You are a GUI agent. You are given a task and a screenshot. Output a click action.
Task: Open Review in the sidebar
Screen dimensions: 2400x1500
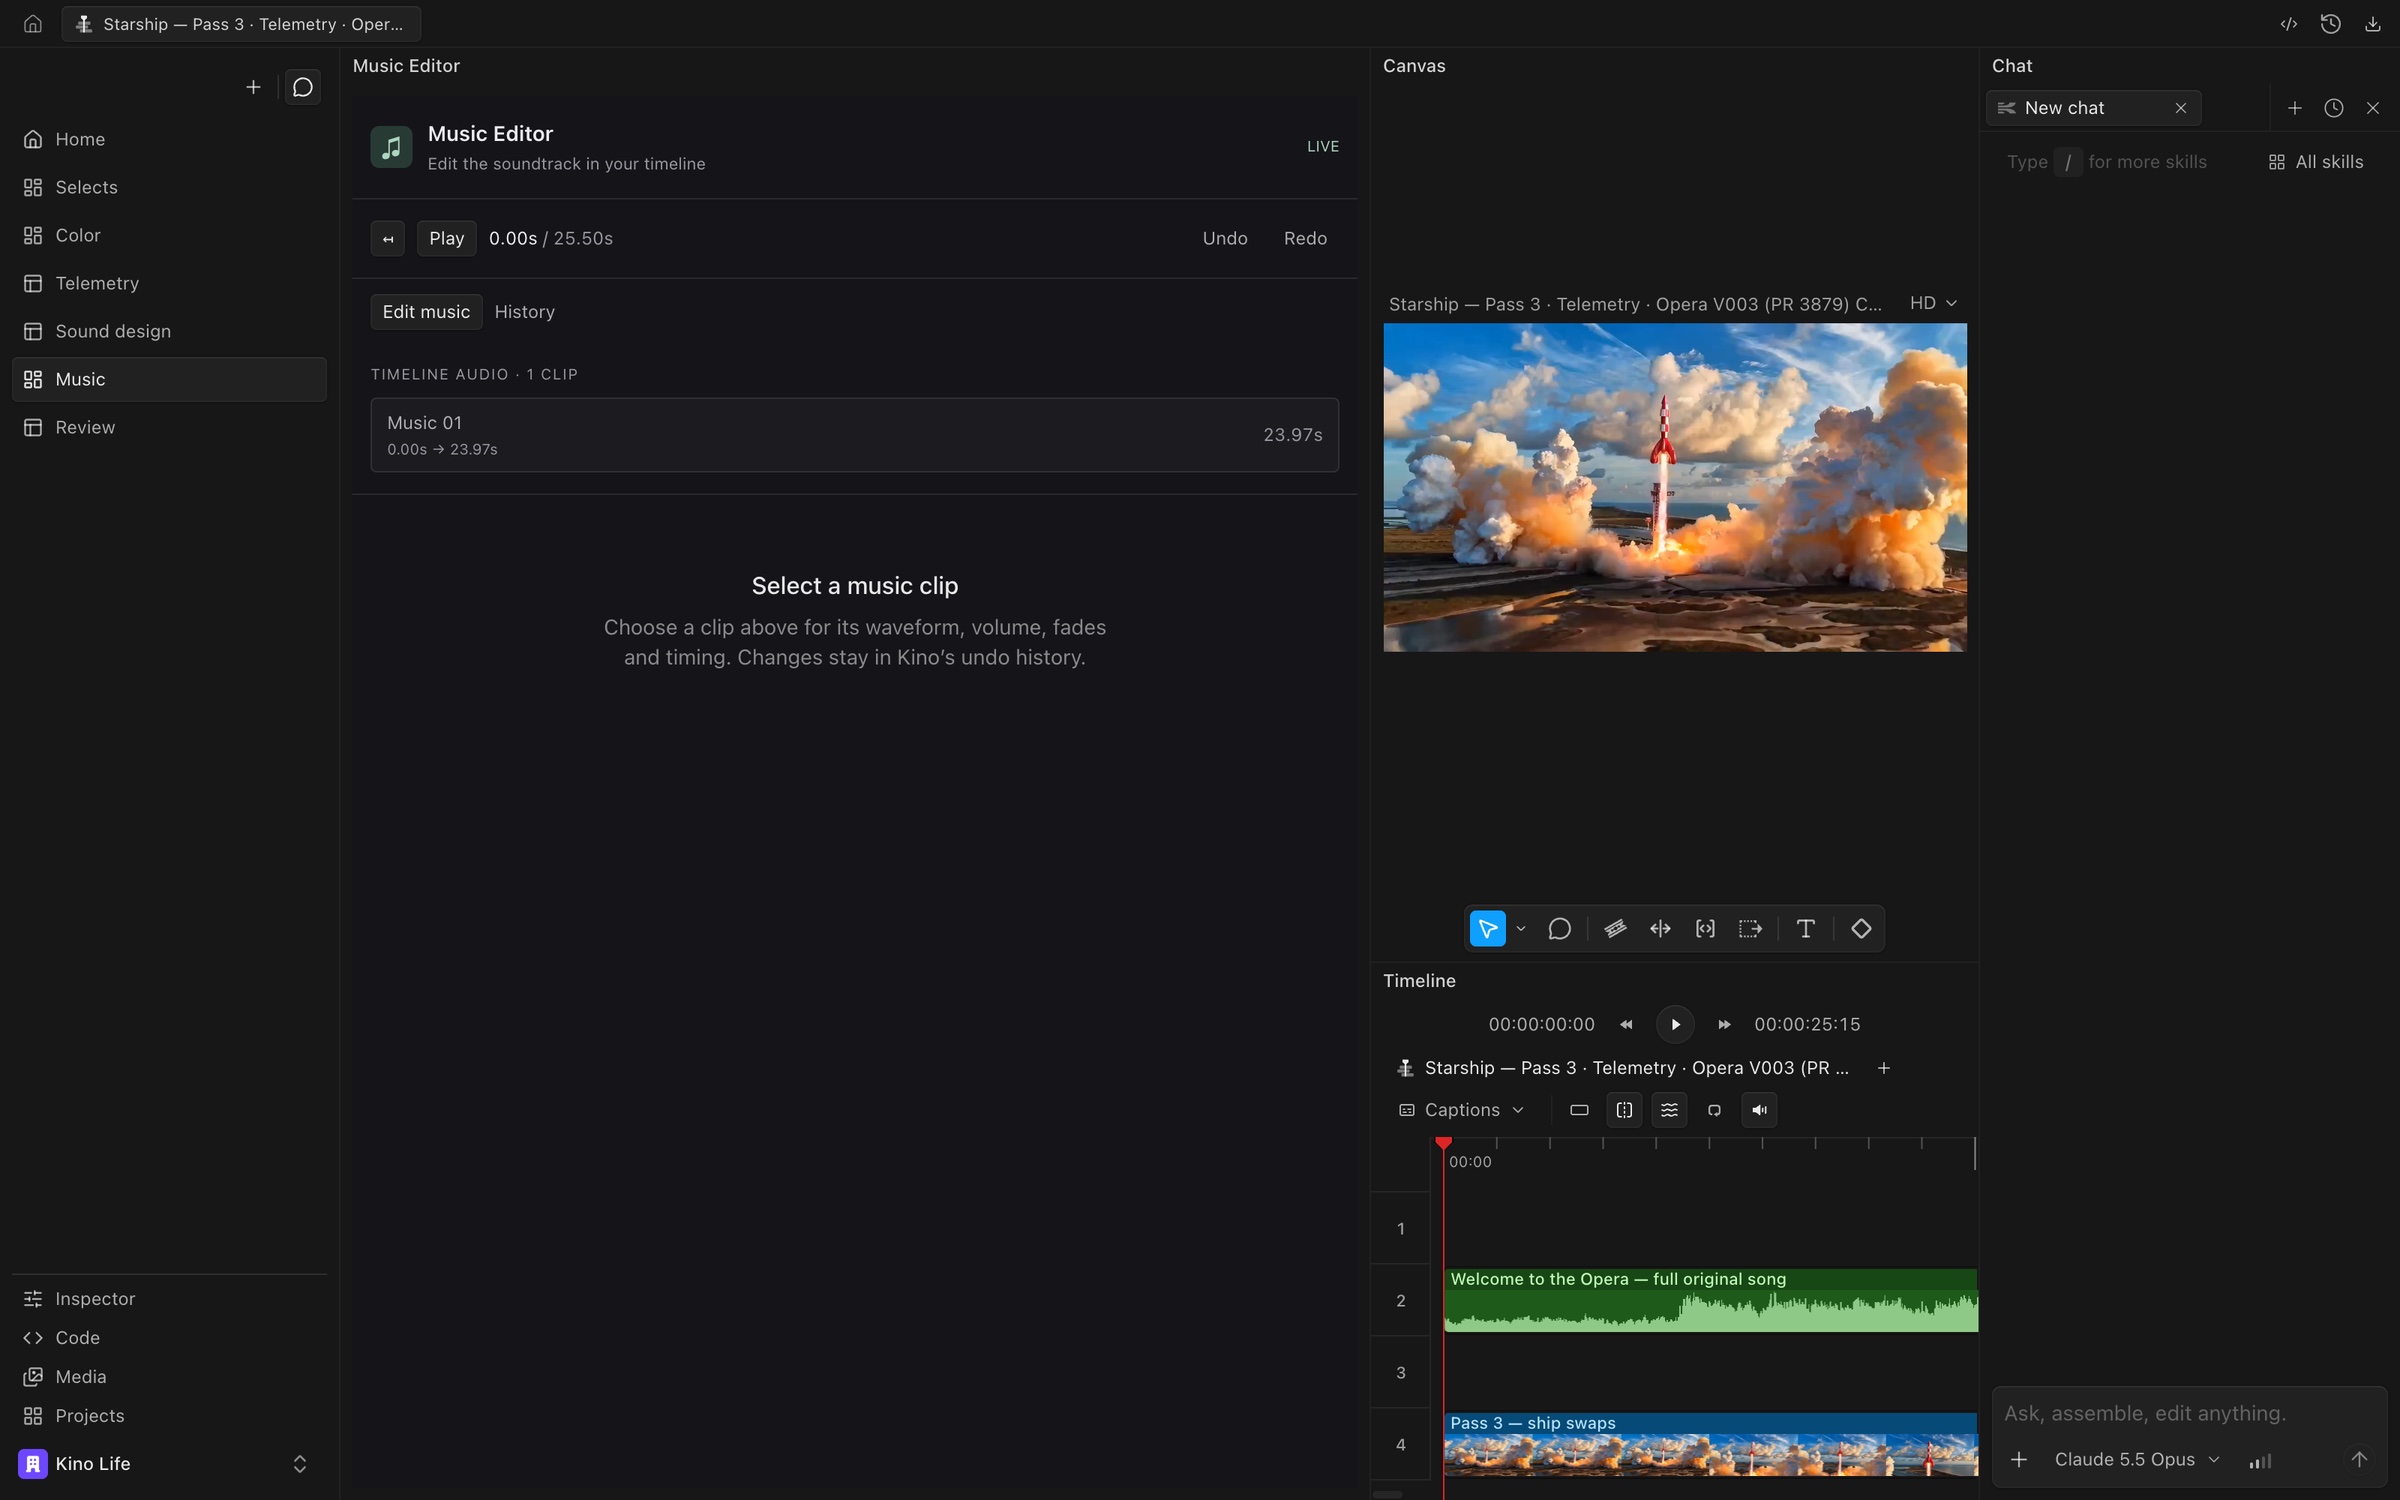[169, 427]
